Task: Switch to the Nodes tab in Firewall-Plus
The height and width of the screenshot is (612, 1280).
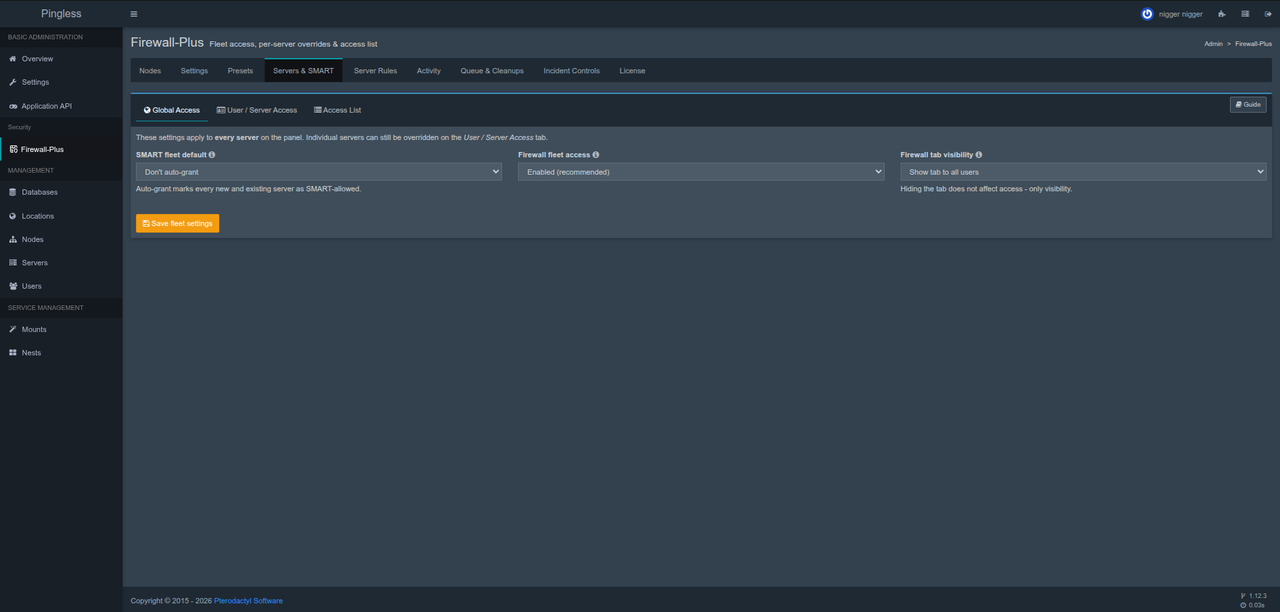Action: (x=150, y=71)
